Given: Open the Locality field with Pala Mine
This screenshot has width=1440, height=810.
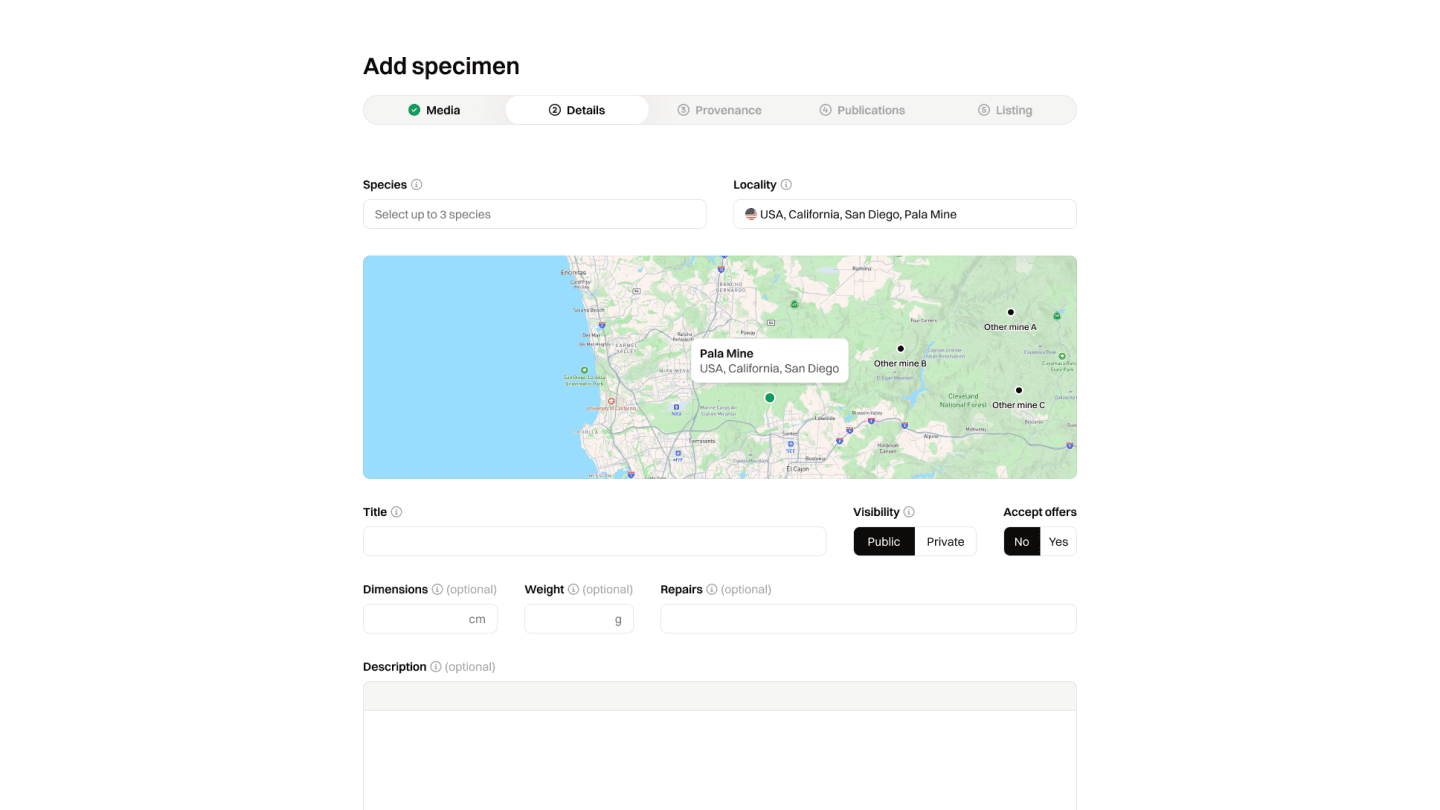Looking at the screenshot, I should click(x=905, y=214).
